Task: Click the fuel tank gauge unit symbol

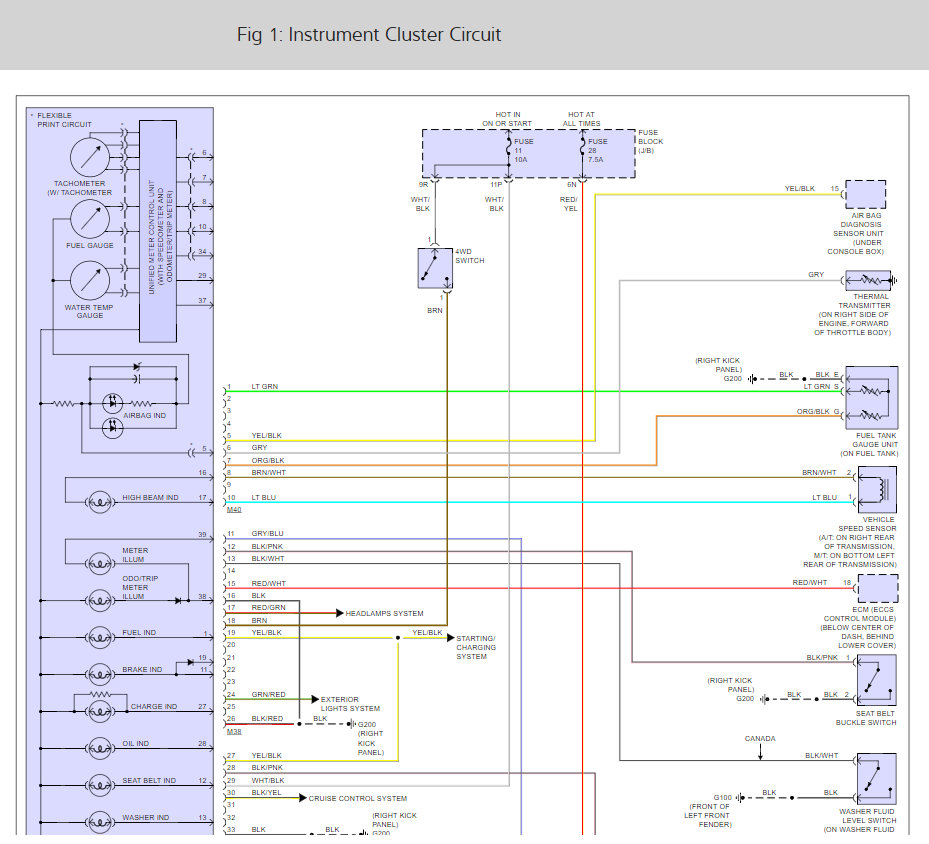Action: (871, 398)
